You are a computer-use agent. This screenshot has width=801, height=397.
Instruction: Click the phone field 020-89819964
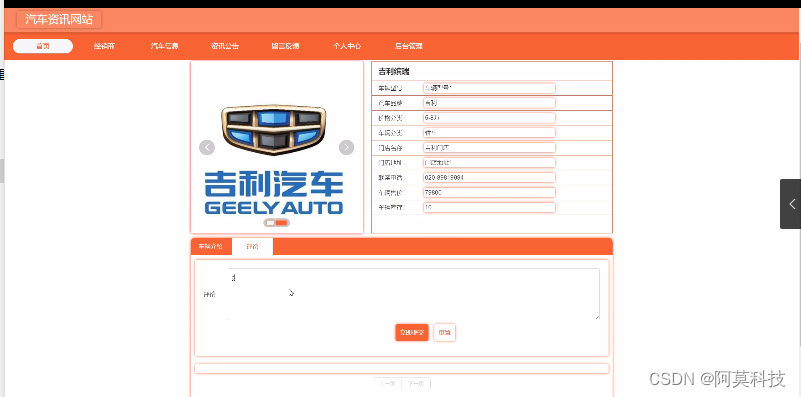[x=489, y=177]
